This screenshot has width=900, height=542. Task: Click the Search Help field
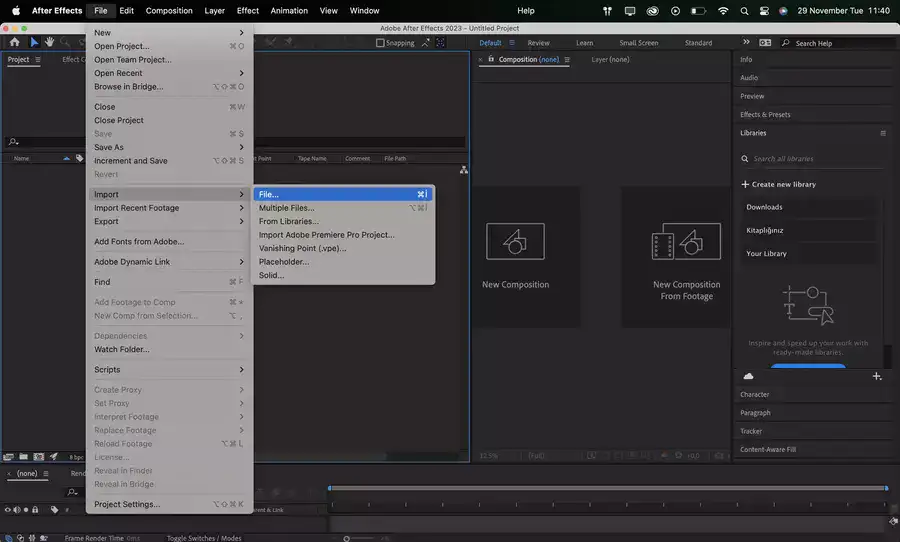click(840, 43)
